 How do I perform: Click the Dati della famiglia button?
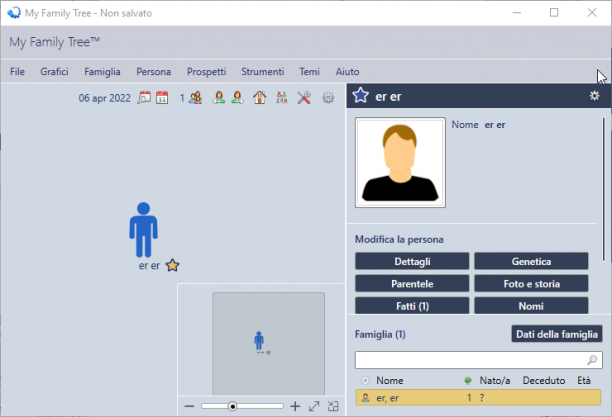click(557, 334)
